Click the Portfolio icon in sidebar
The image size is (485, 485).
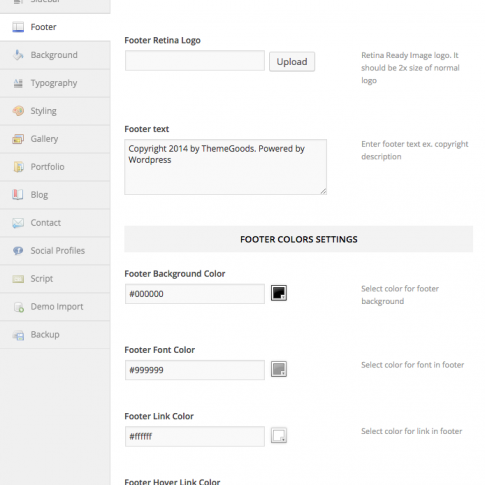click(x=18, y=167)
